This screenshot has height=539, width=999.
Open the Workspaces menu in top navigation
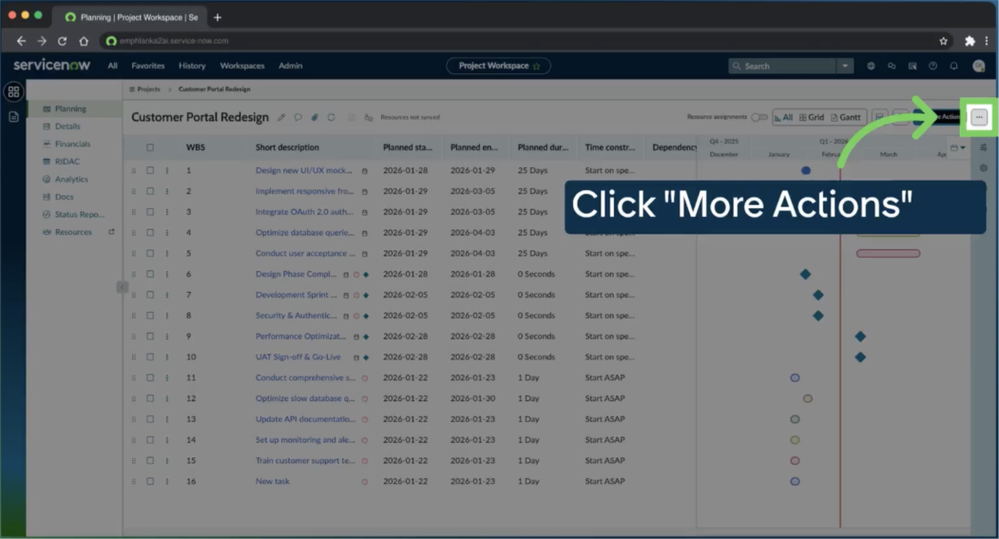pos(242,66)
